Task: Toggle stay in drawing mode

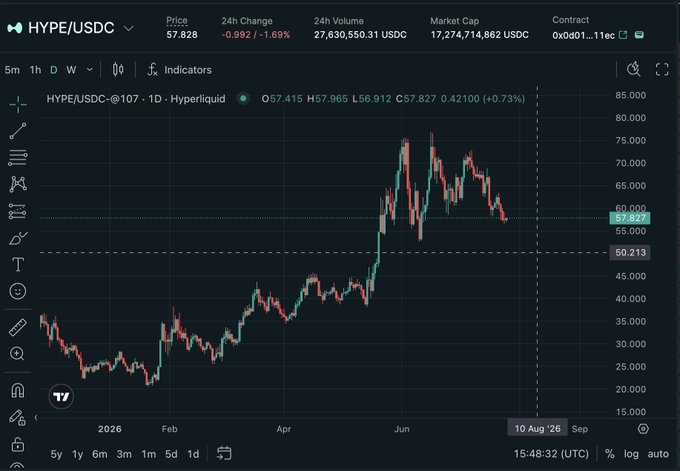Action: click(x=17, y=417)
